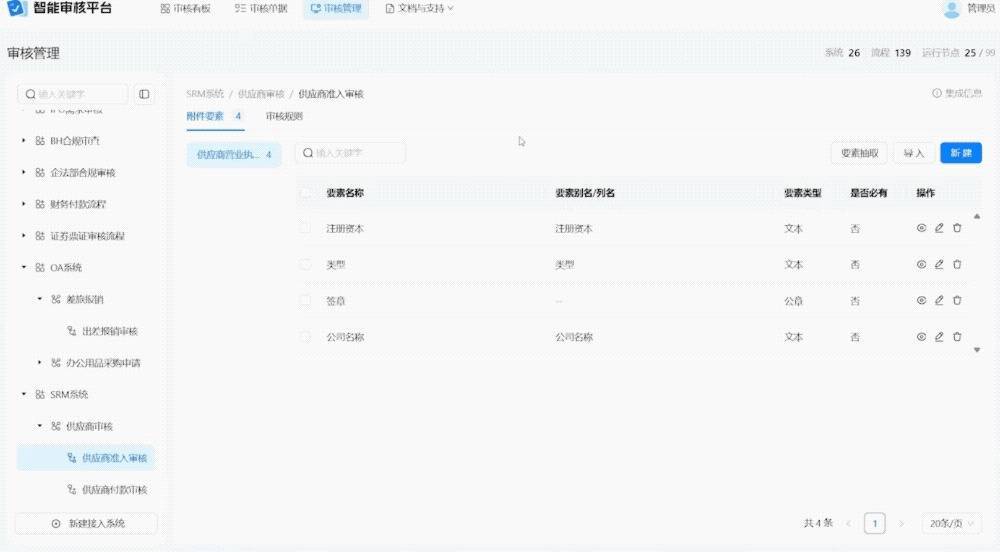Open the 管理员 user avatar
This screenshot has width=1000, height=552.
tap(951, 9)
